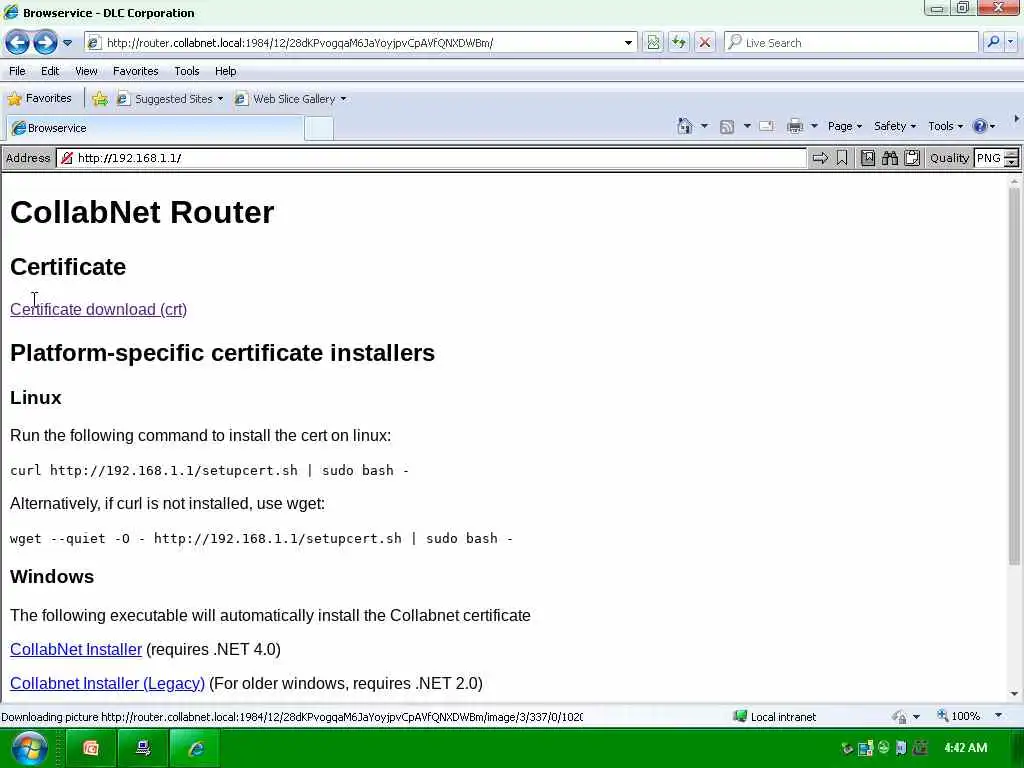Click the bookmarks page icon beside binoculars
Viewport: 1024px width, 768px height.
(867, 158)
